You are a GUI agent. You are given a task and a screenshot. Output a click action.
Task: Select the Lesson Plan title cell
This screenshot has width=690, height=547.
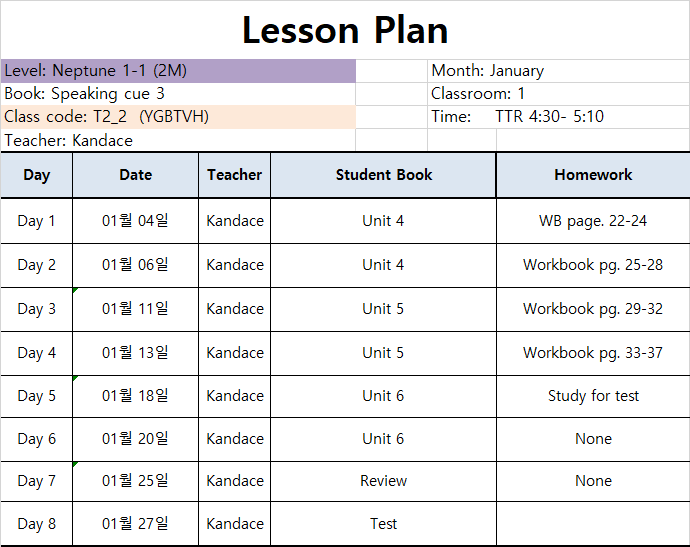point(345,30)
